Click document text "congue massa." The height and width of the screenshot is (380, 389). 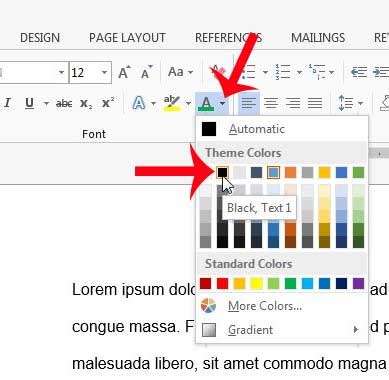pos(126,327)
